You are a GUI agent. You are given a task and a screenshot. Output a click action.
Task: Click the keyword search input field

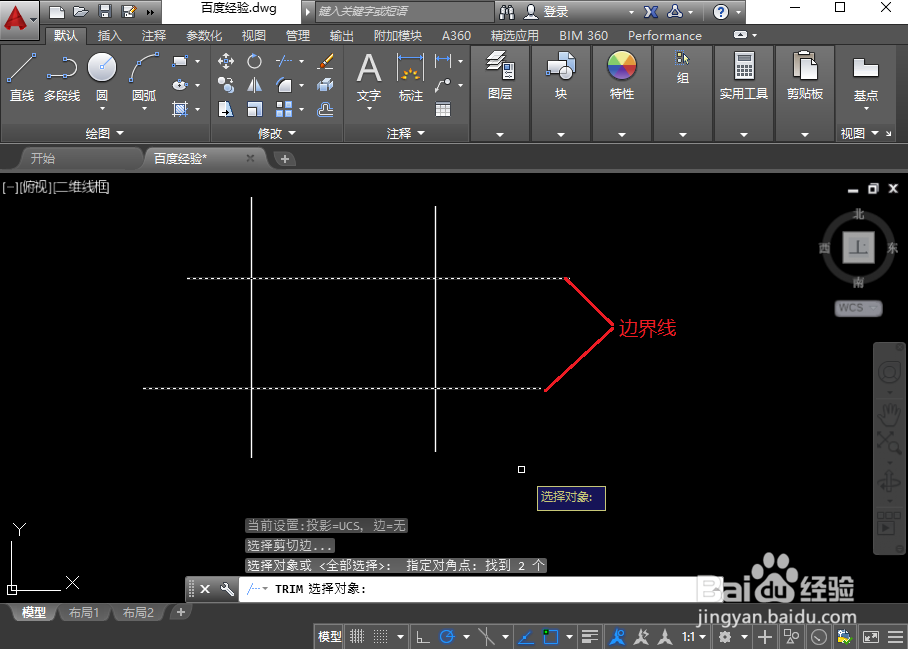point(405,11)
